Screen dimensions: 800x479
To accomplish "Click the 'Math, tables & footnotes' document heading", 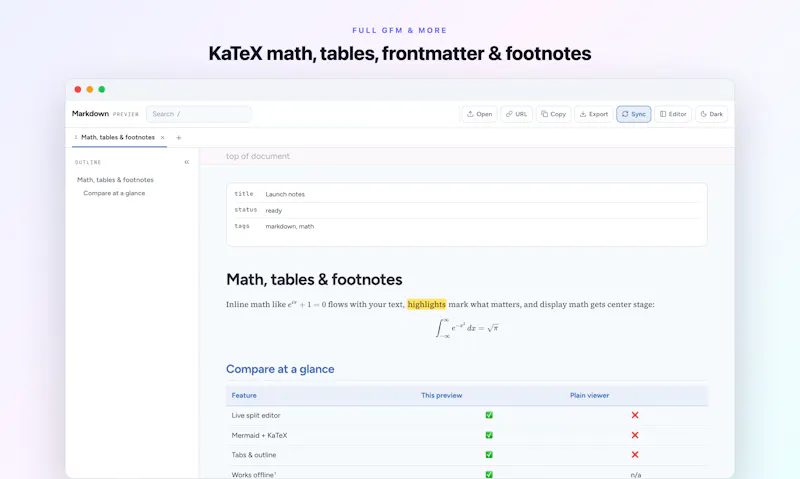I will coord(314,280).
